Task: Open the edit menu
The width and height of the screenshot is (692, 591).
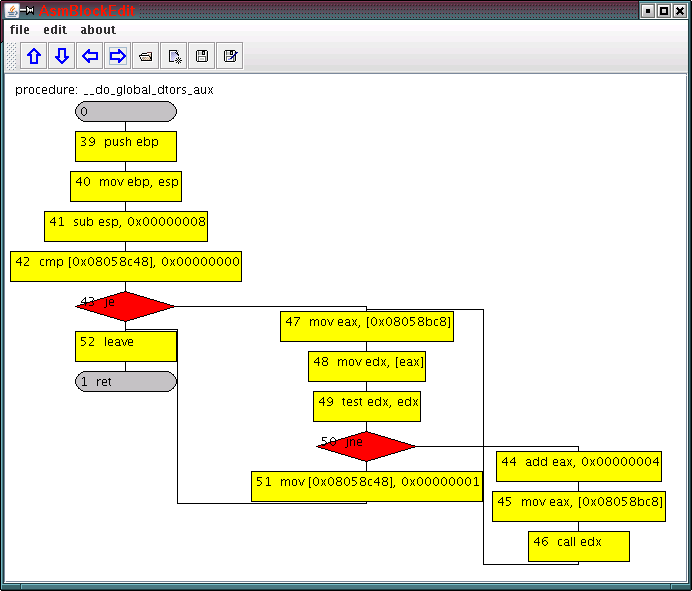Action: tap(55, 30)
